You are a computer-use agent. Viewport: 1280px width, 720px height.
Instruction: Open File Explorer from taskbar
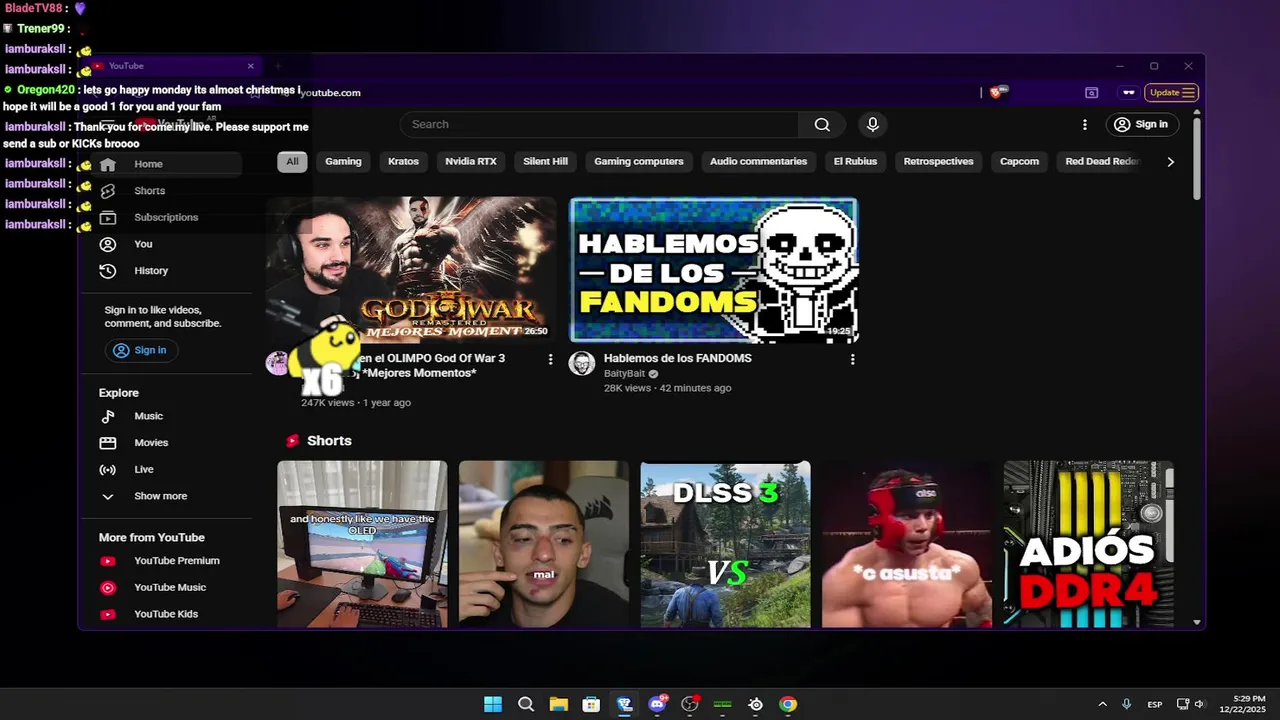point(558,704)
